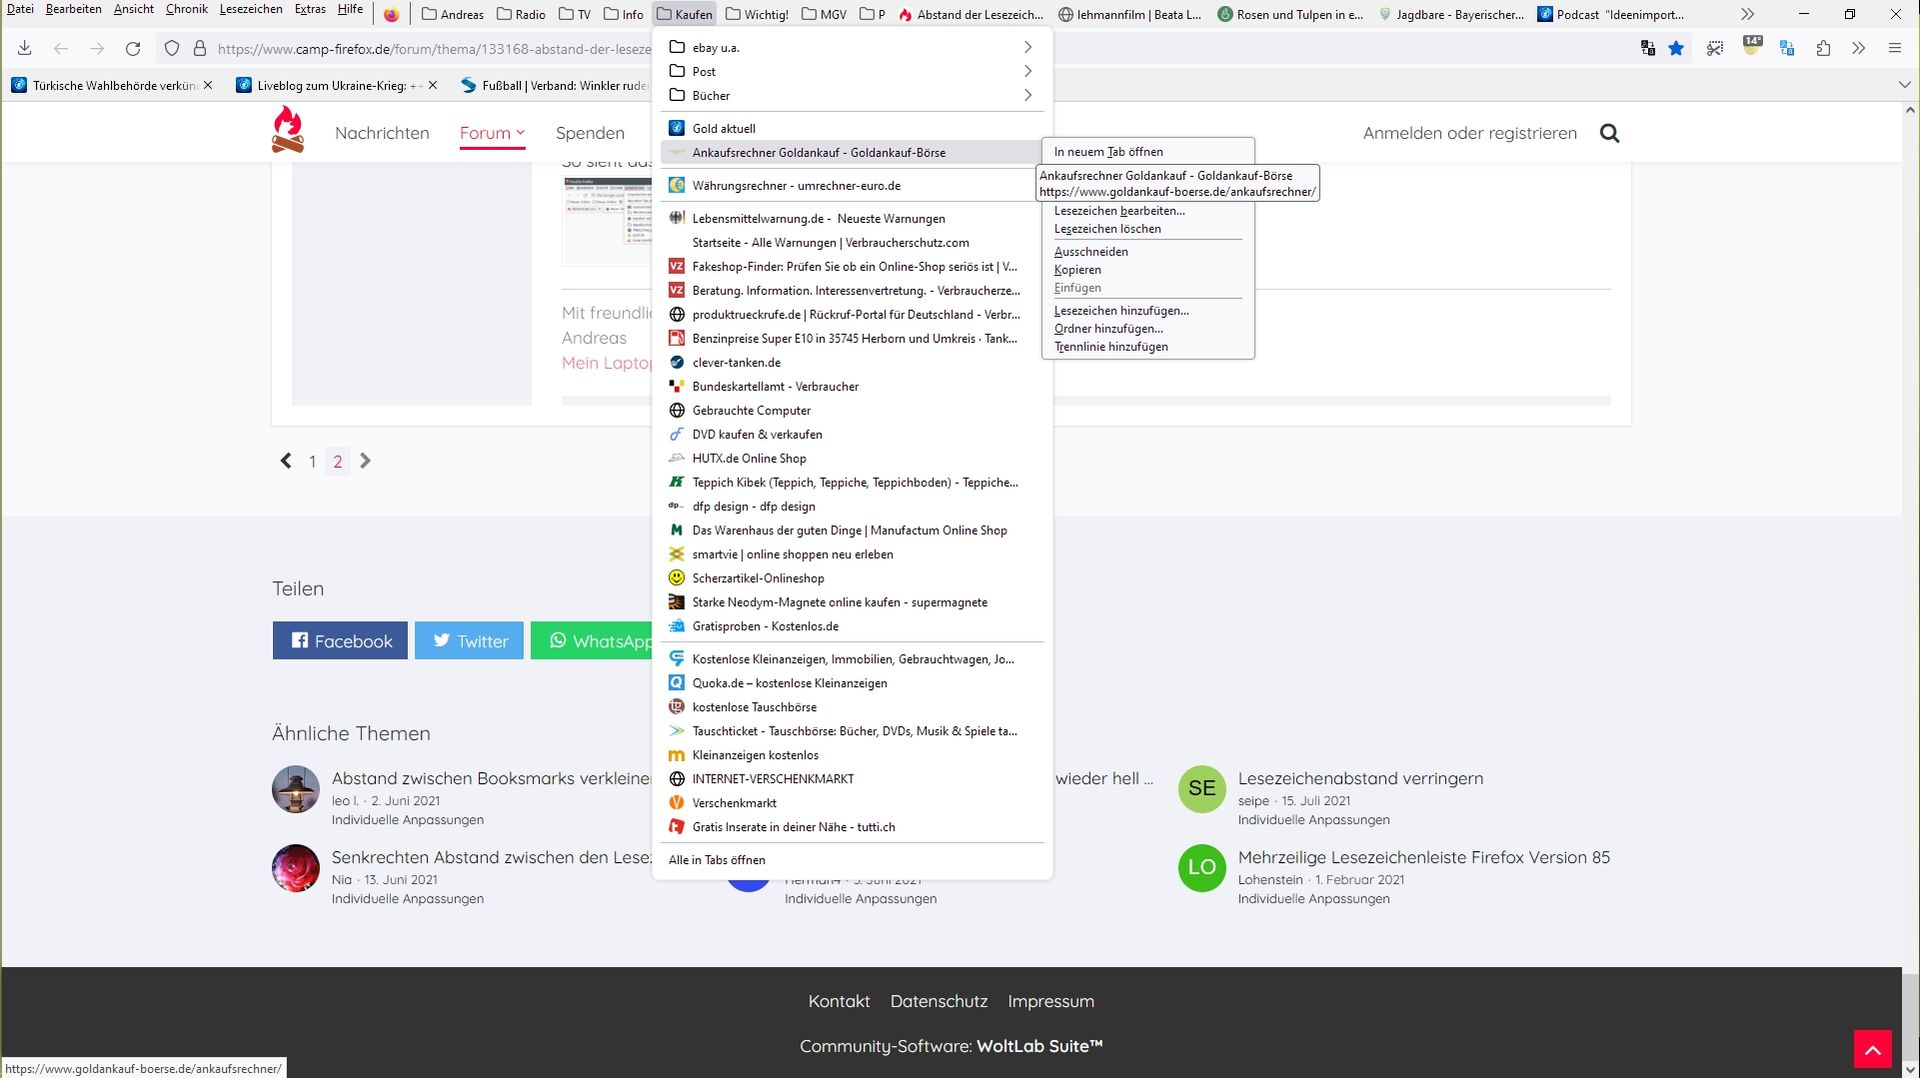Show more bookmarks toolbar overflow chevron
The image size is (1920, 1078).
click(x=1747, y=14)
